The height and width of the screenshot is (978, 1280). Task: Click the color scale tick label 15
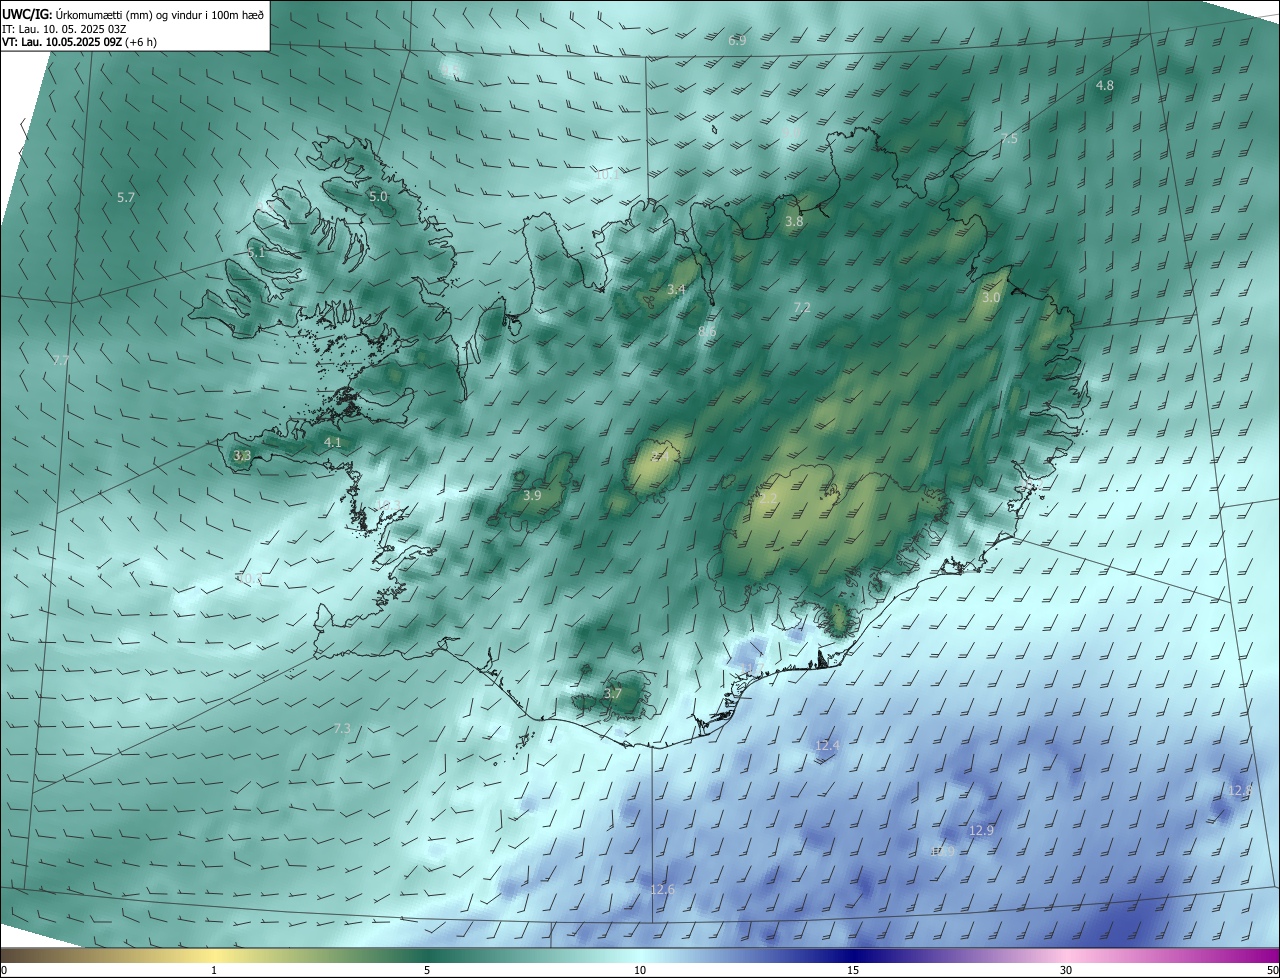(x=853, y=971)
